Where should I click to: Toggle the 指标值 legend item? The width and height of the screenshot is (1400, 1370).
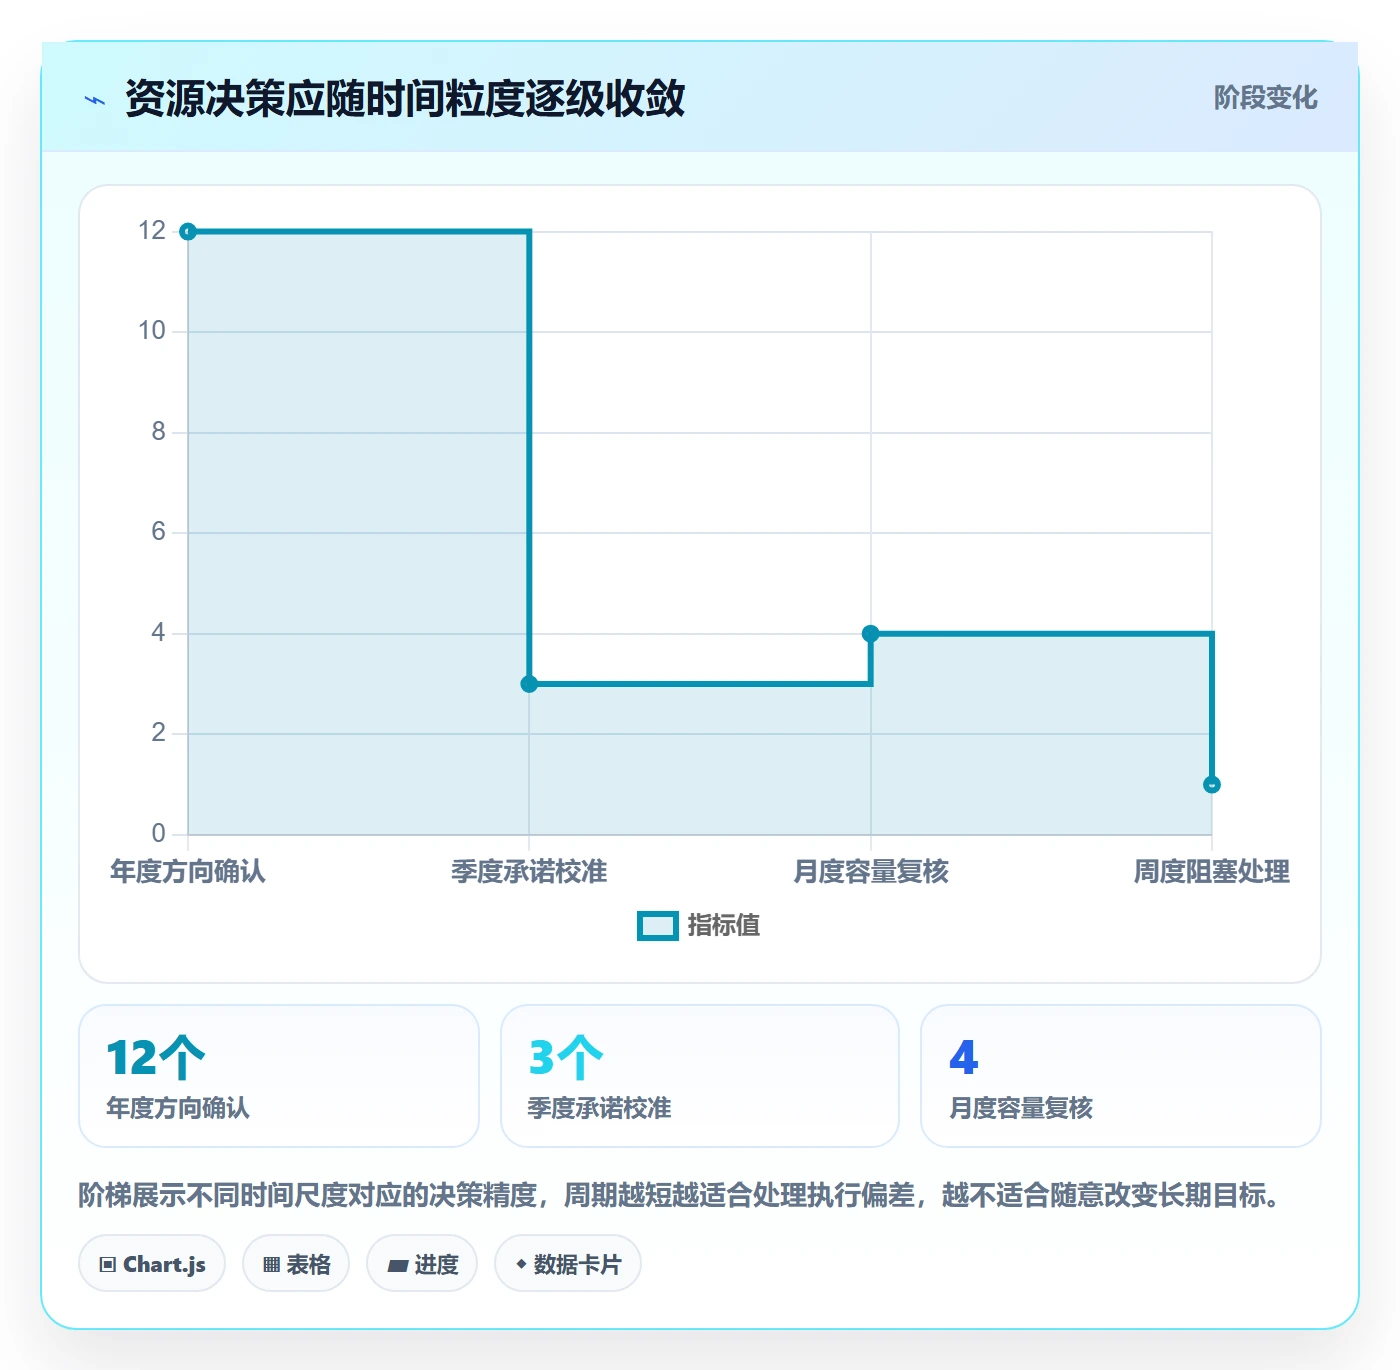[699, 926]
